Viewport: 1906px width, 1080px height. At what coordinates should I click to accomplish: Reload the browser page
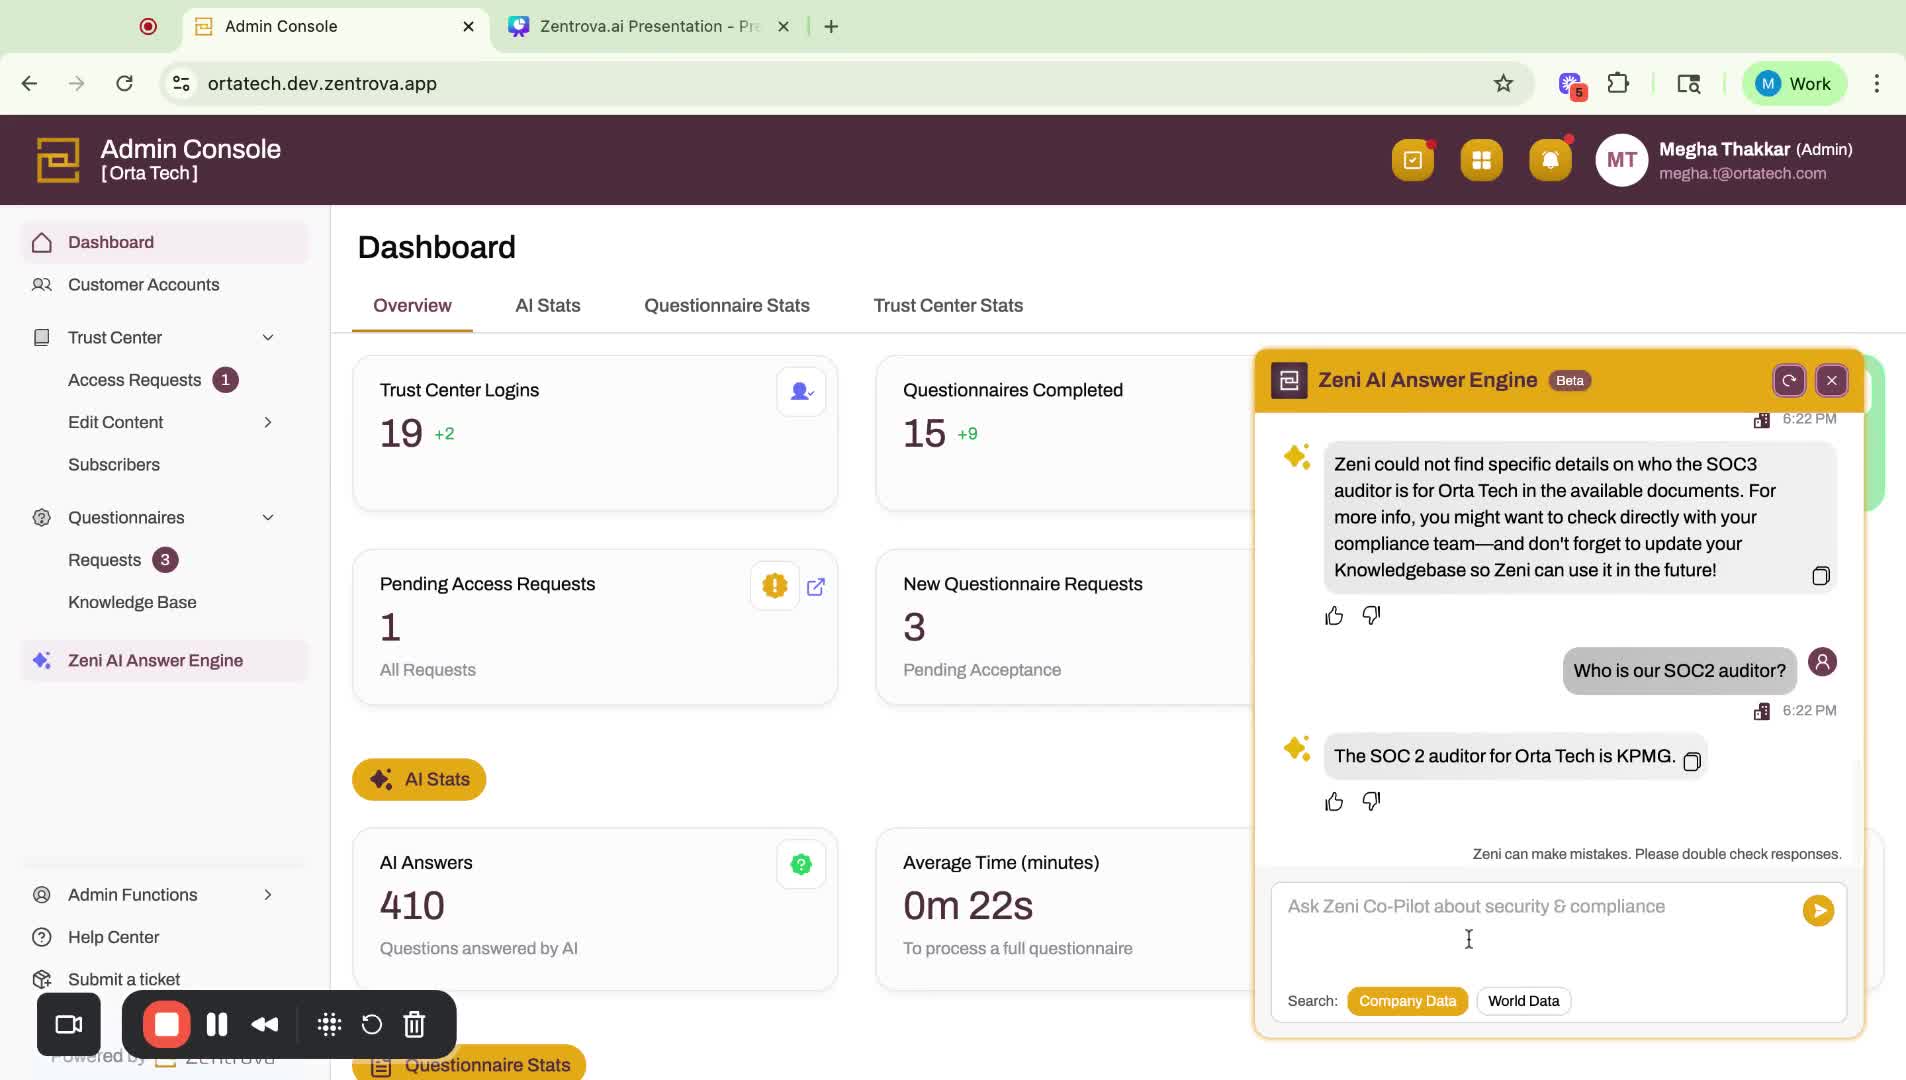coord(124,84)
